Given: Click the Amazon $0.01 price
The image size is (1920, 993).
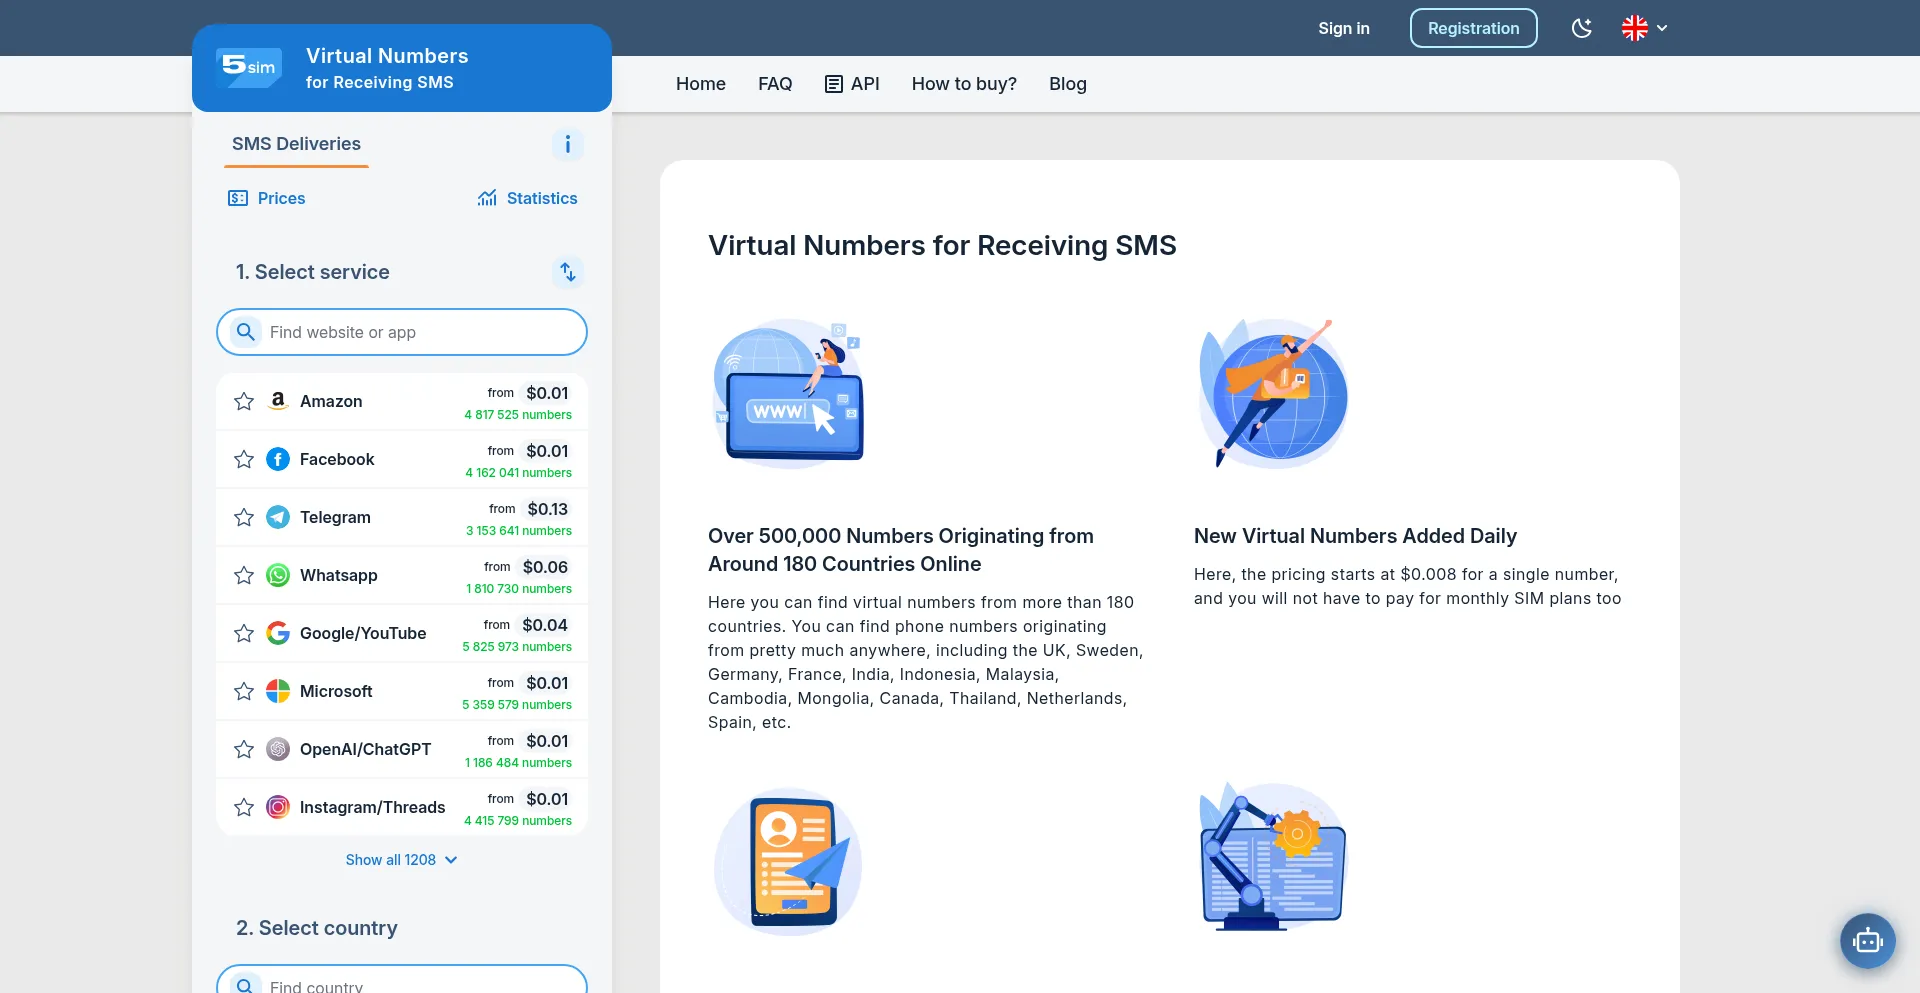Looking at the screenshot, I should click(x=547, y=393).
